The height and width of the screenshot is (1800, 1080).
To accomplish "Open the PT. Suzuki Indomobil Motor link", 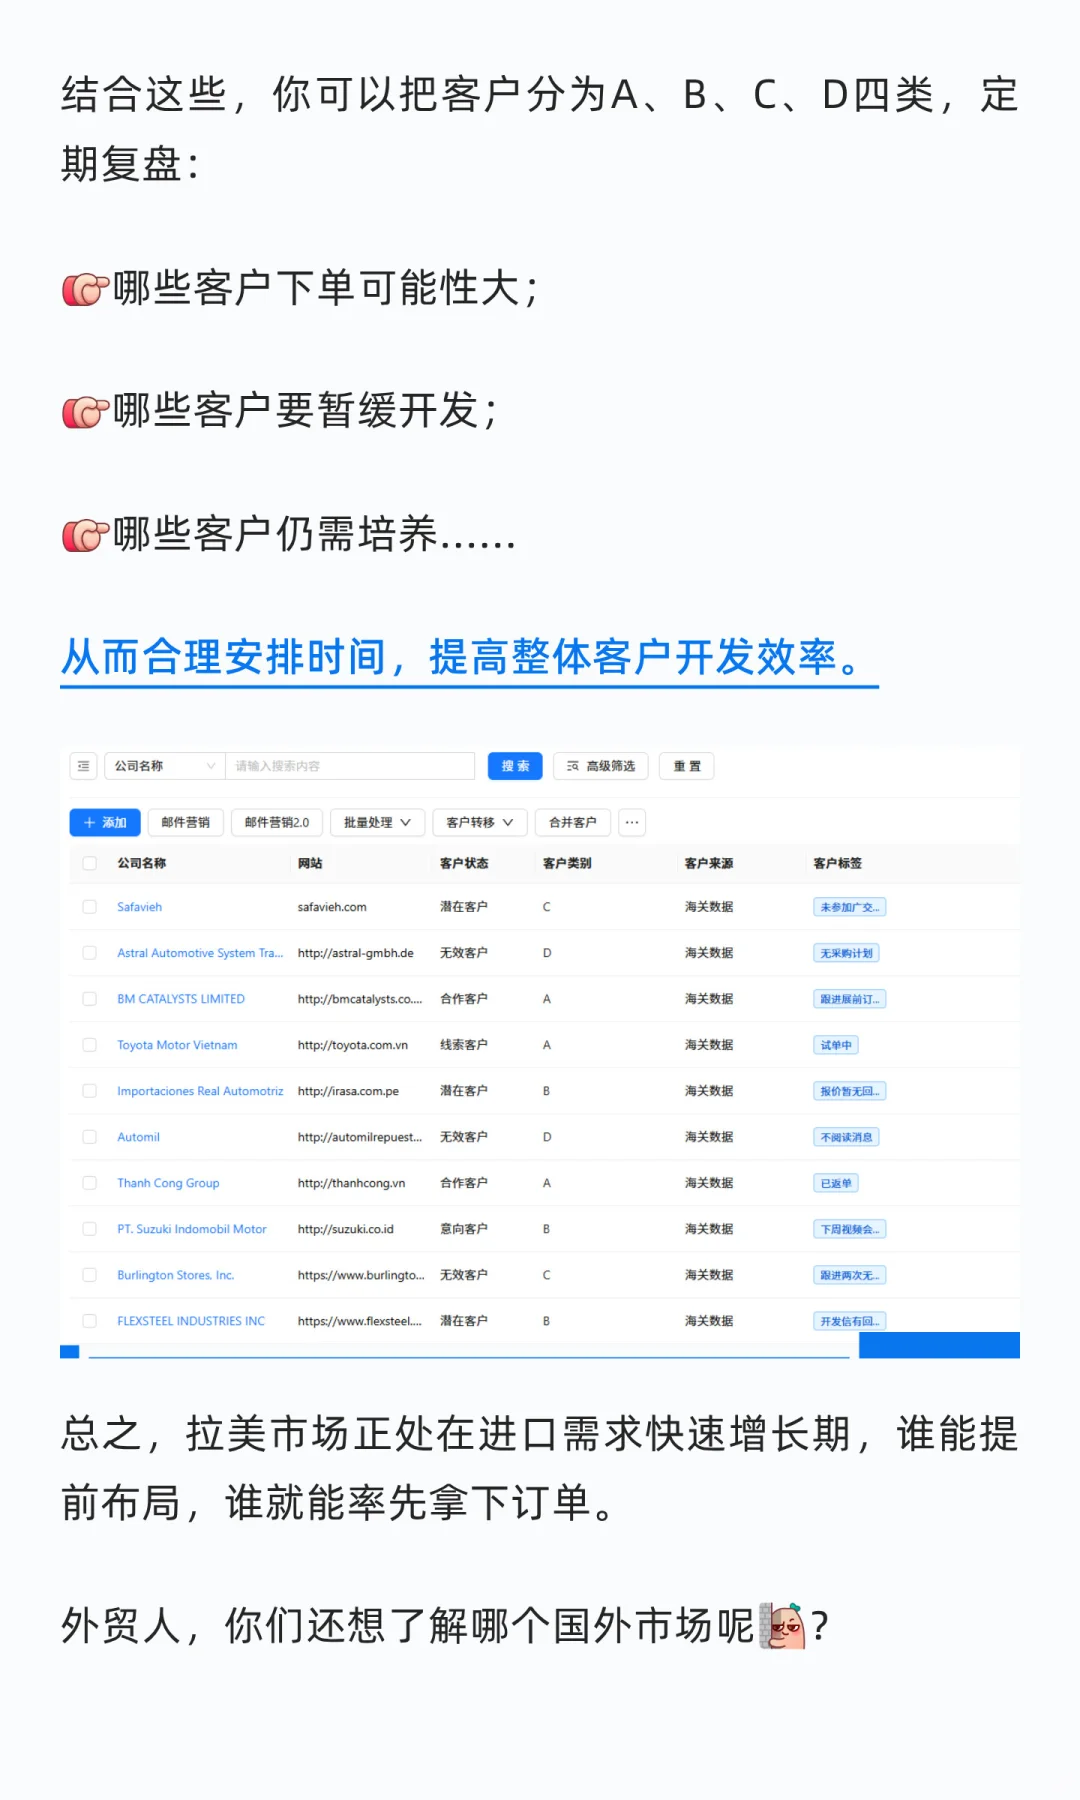I will point(192,1229).
